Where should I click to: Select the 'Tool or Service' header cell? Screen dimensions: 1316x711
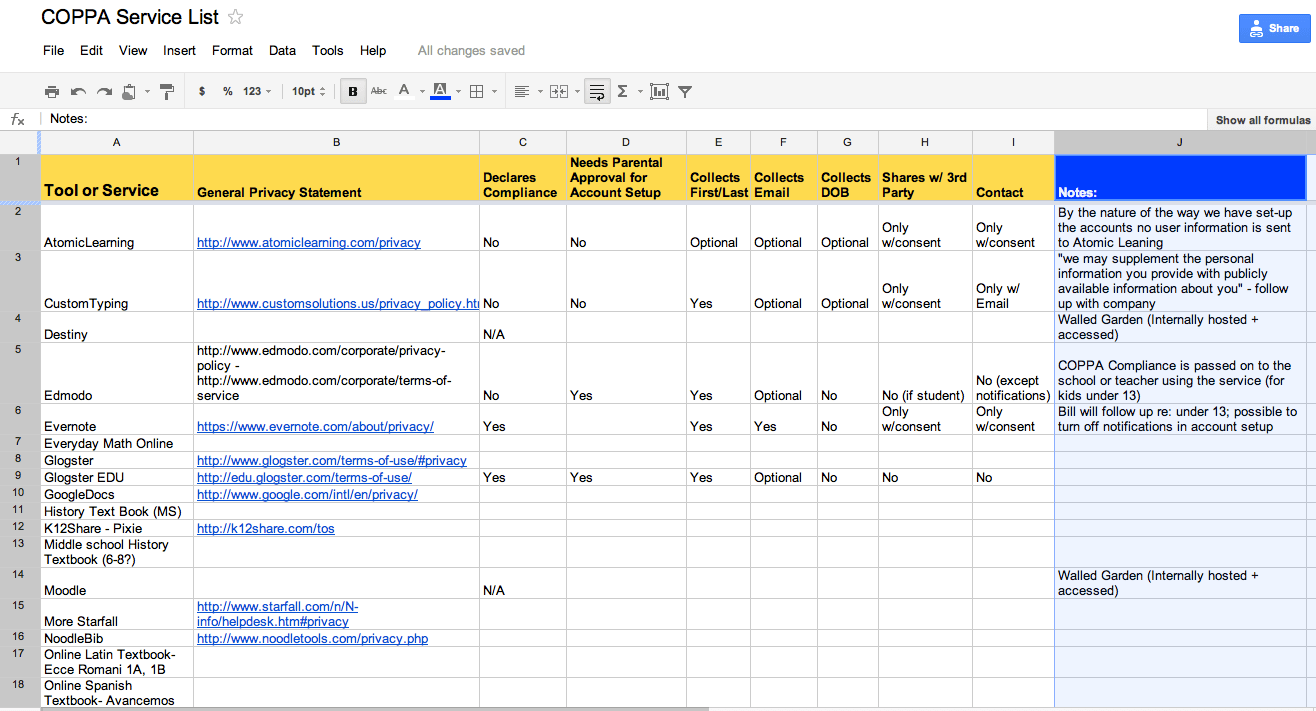(117, 178)
